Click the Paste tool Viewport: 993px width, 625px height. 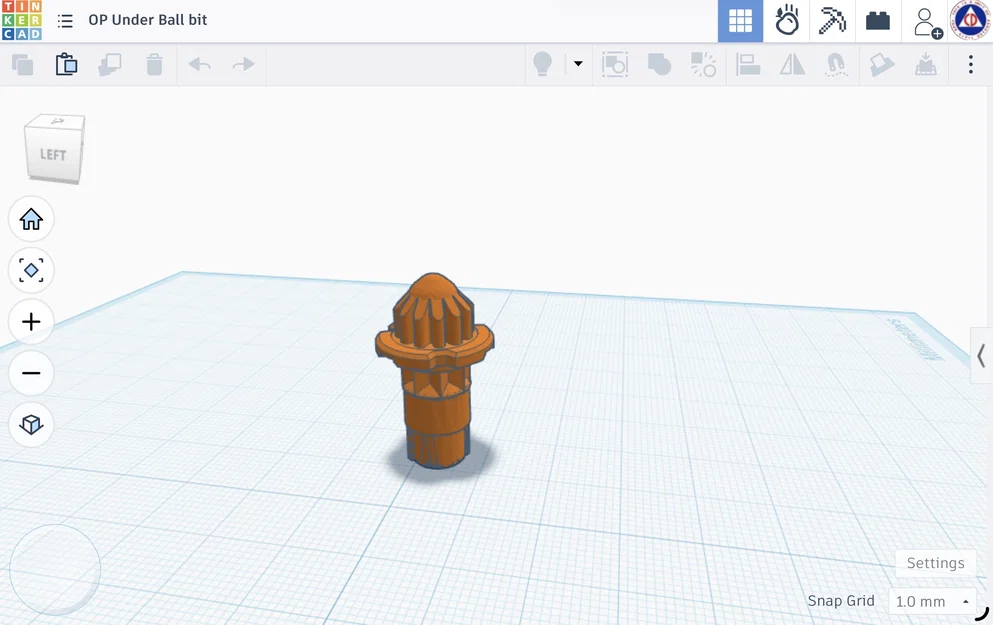(66, 65)
